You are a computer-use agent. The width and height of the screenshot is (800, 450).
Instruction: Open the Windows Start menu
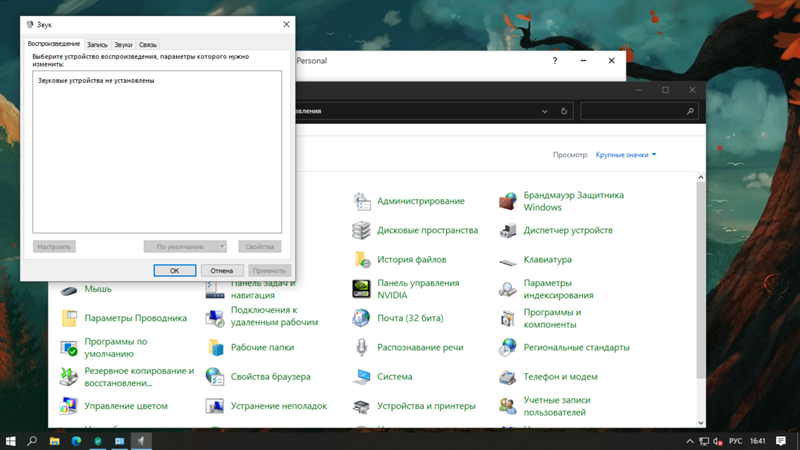click(10, 441)
